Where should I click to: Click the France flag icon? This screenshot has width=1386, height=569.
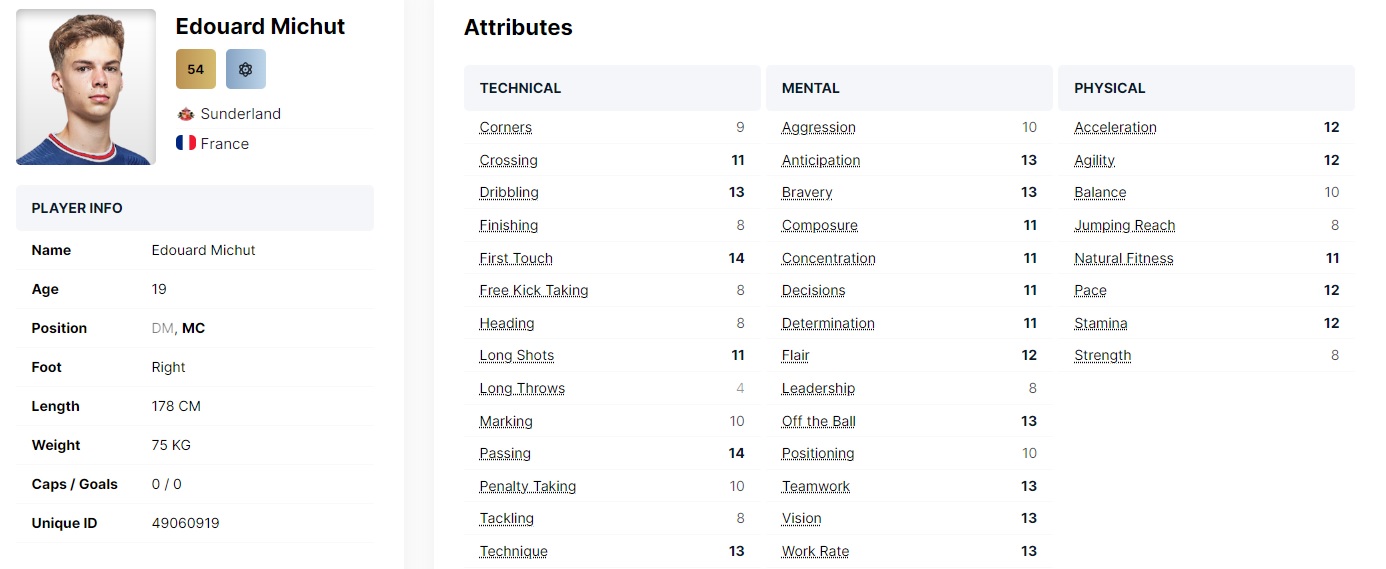185,143
